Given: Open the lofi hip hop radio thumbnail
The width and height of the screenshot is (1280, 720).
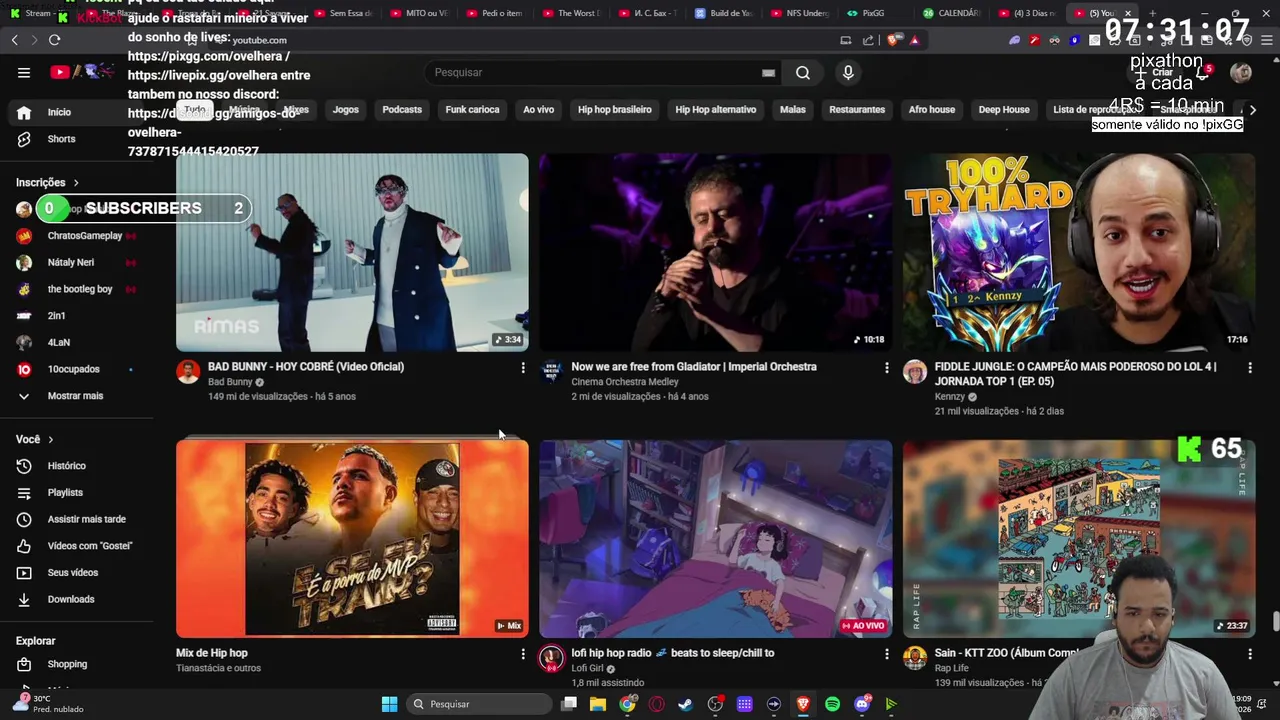Looking at the screenshot, I should 716,538.
